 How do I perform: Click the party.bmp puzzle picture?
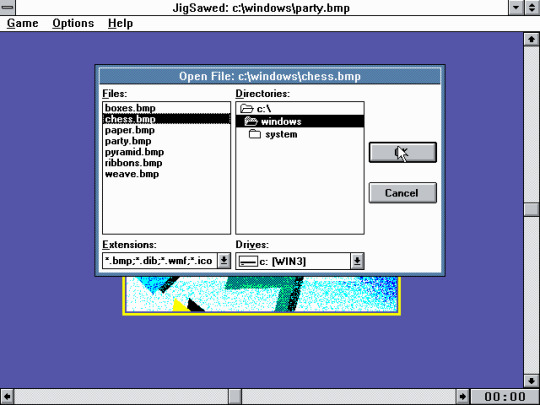point(262,295)
